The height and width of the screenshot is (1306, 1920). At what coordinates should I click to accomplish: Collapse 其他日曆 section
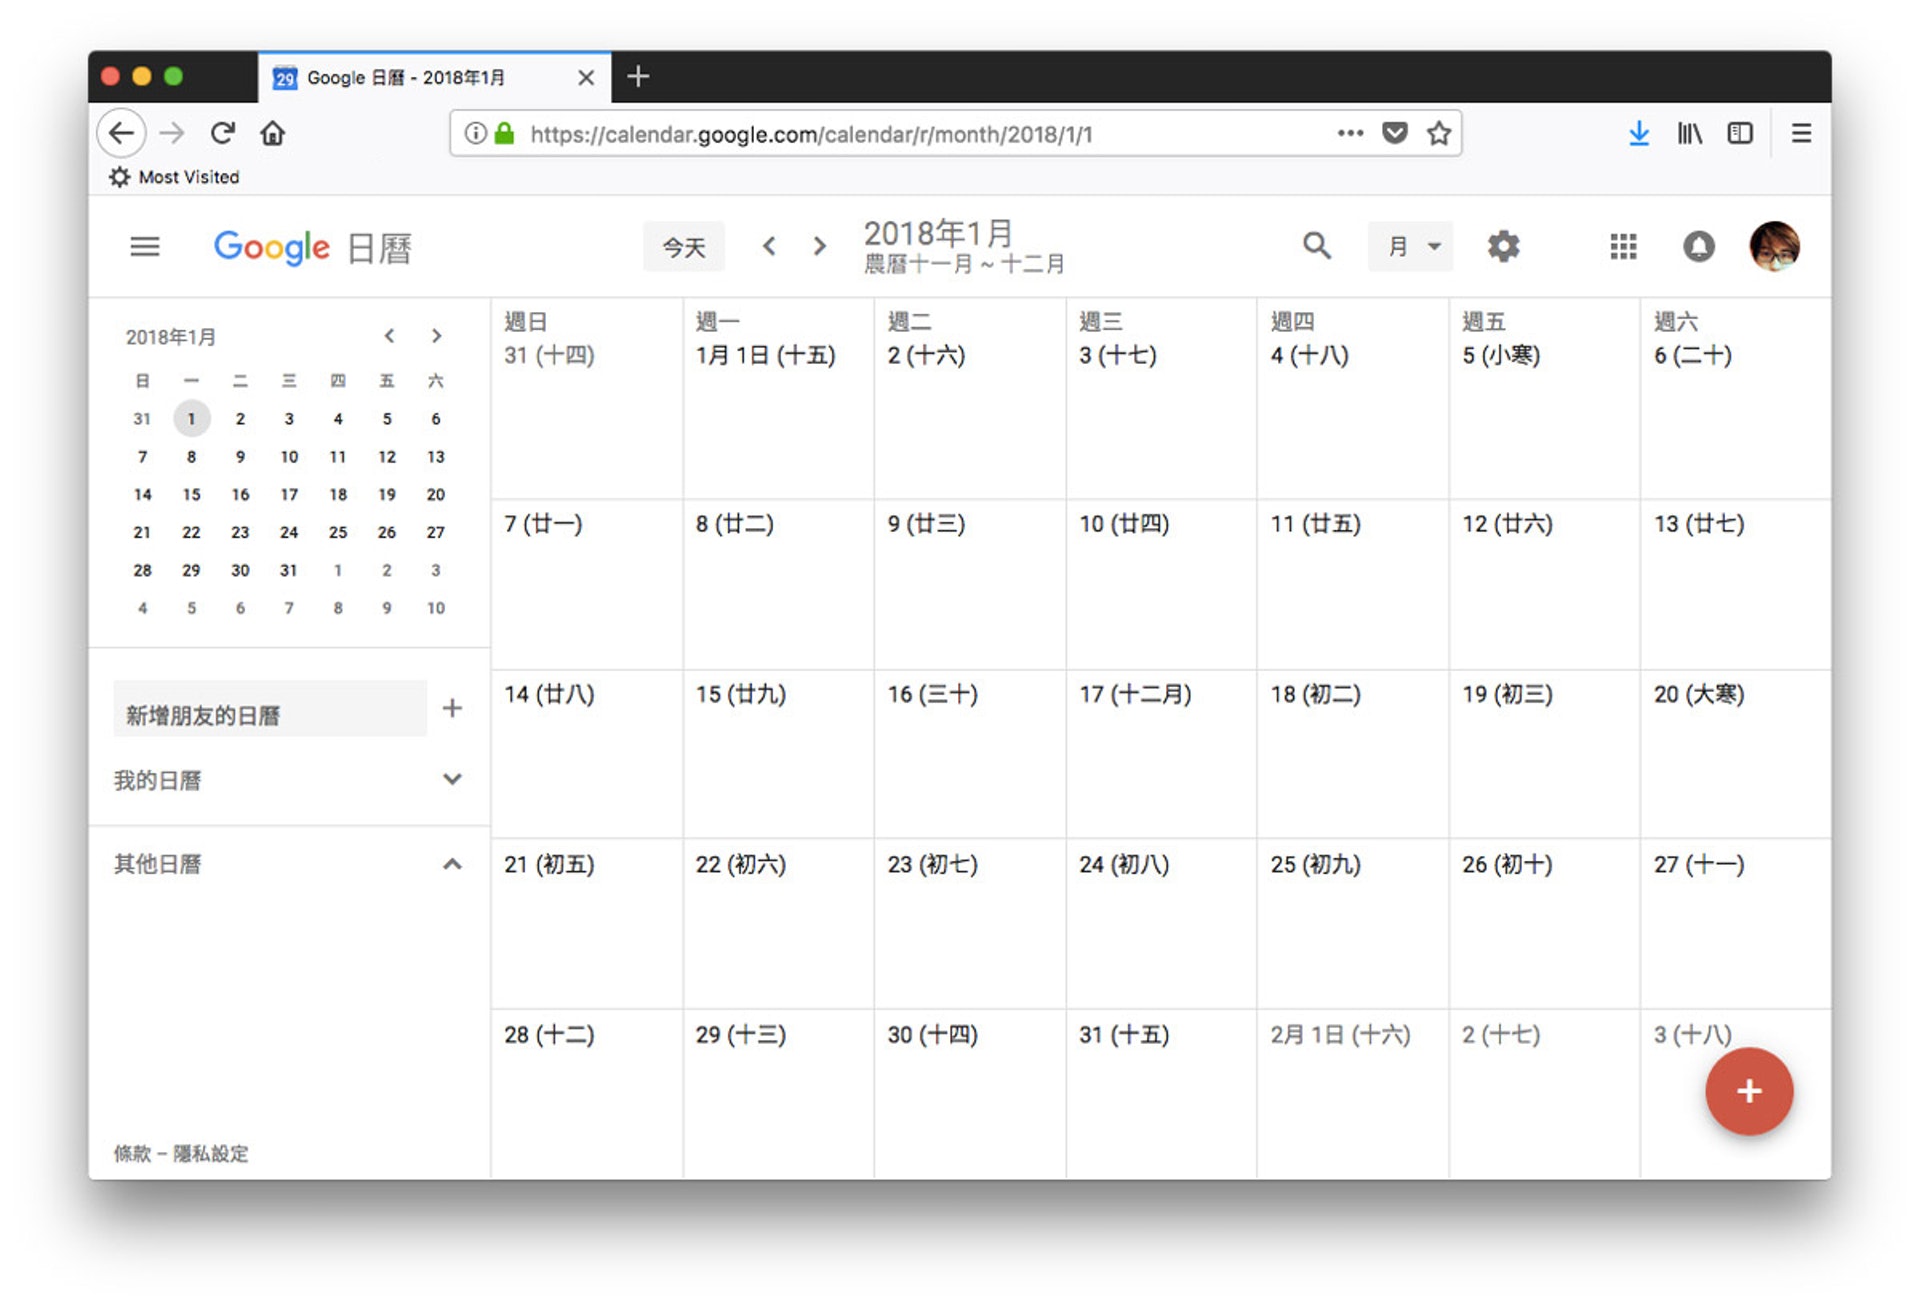[452, 864]
